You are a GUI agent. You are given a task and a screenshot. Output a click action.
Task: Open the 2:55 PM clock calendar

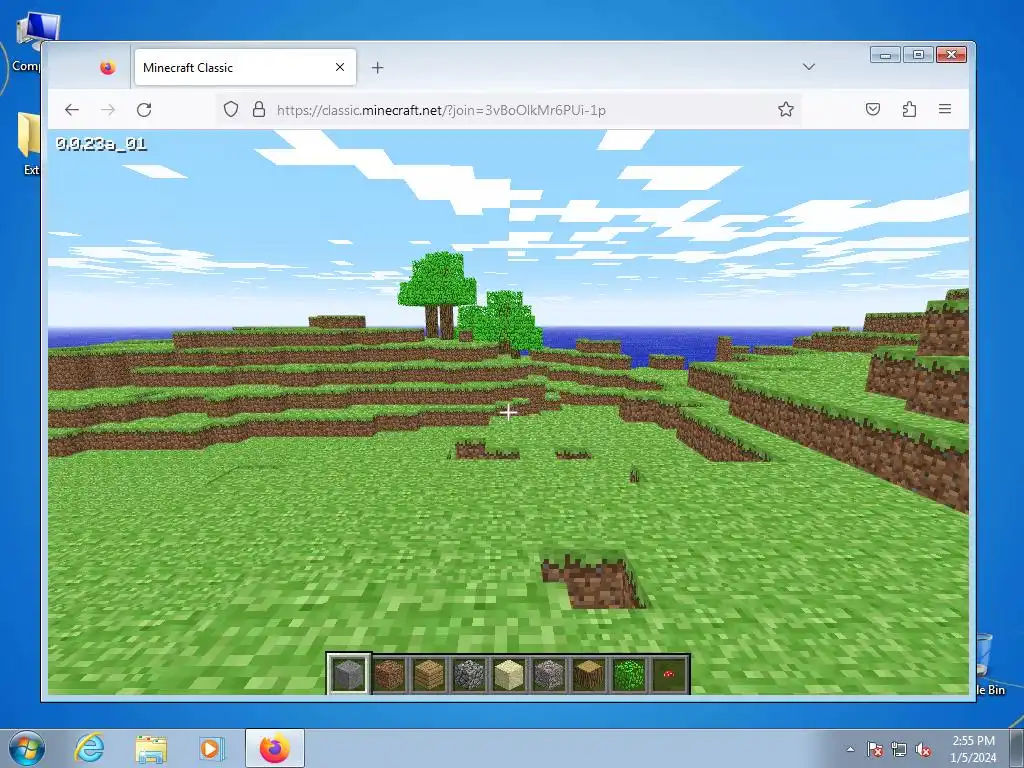(x=973, y=749)
